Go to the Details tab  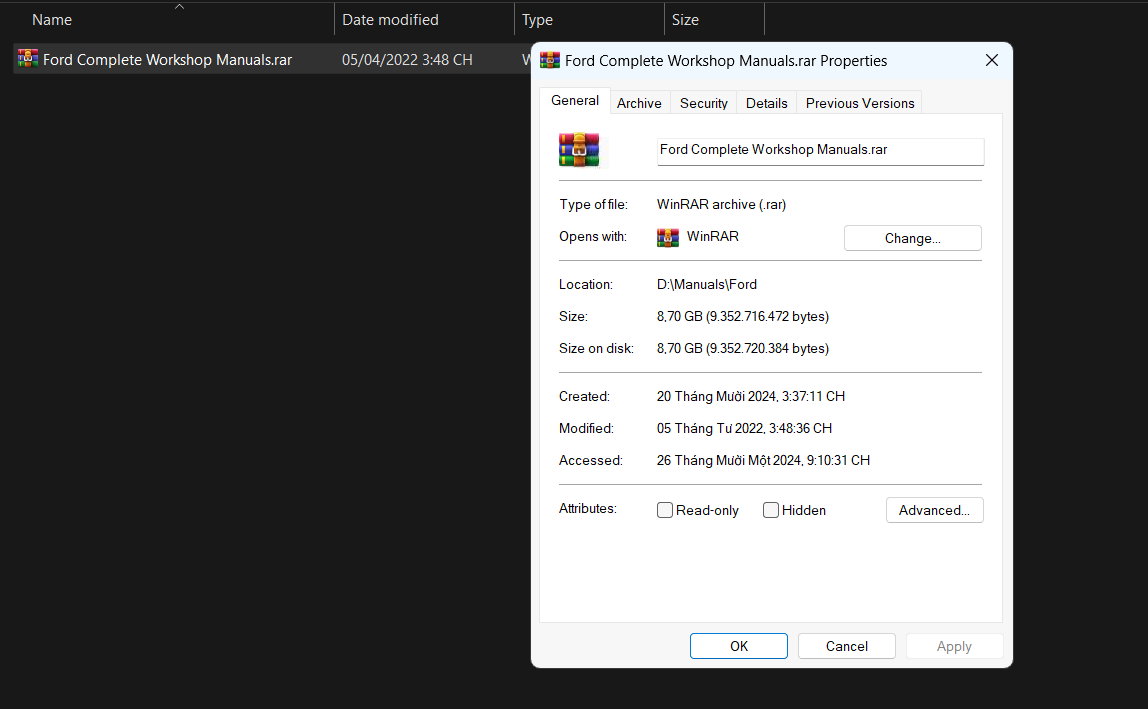[x=767, y=103]
